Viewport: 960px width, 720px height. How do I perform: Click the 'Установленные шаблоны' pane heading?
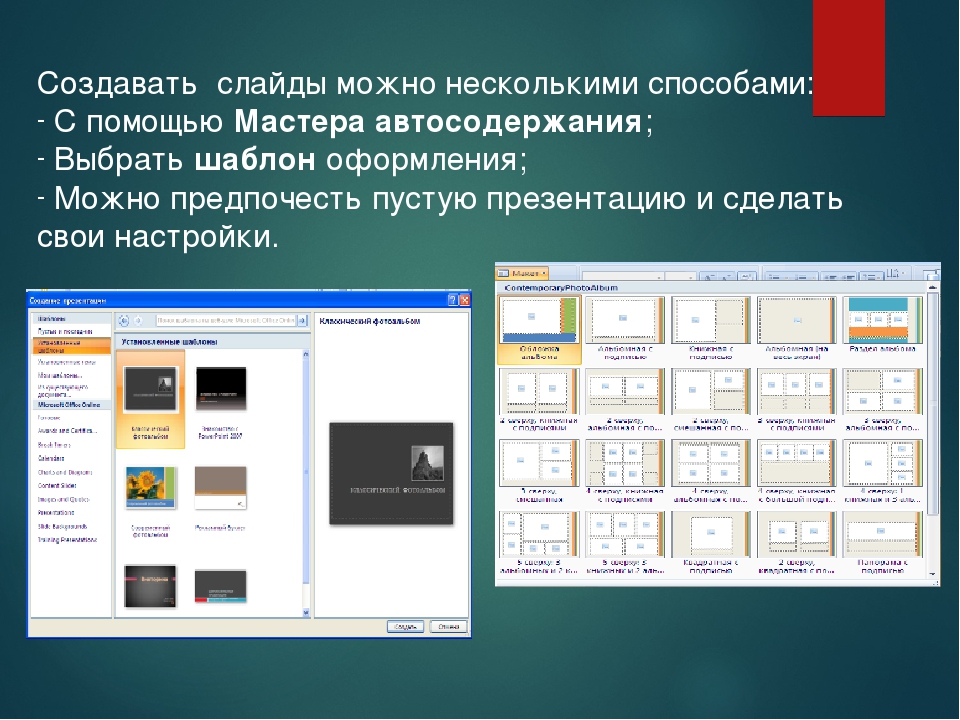tap(170, 342)
